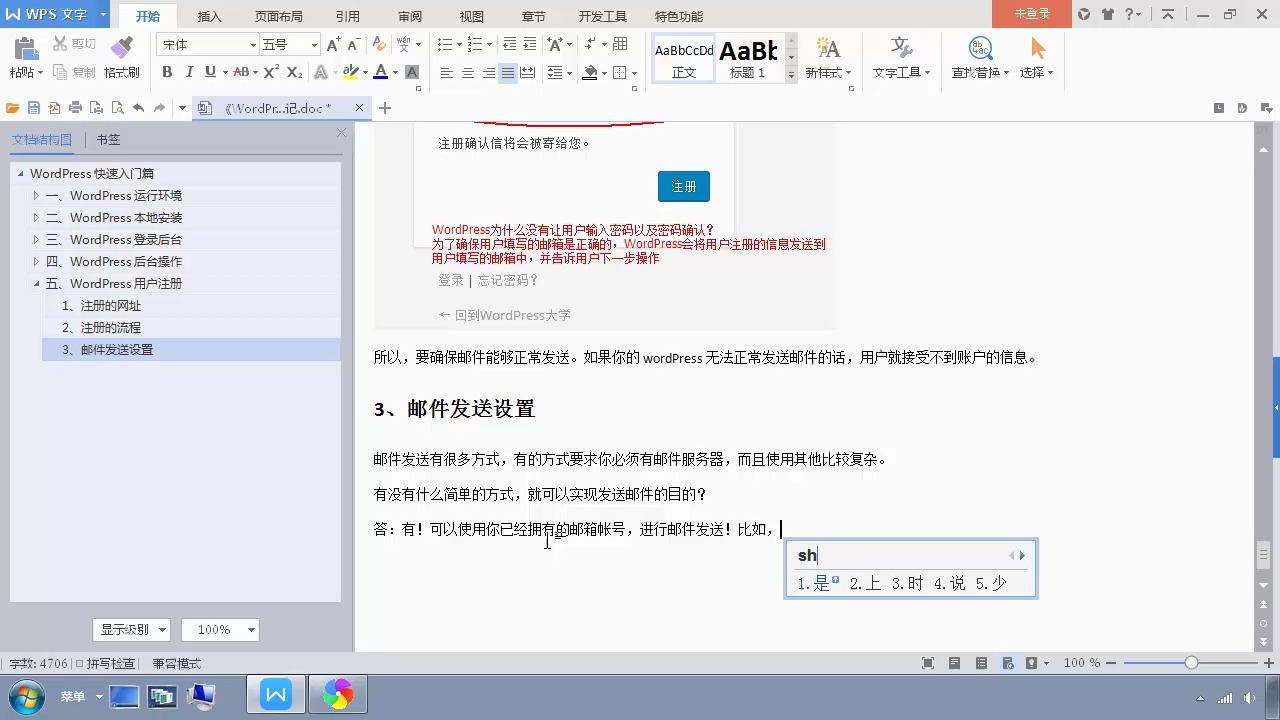Open Find and Replace (查找替换) tool
The width and height of the screenshot is (1280, 720).
tap(980, 57)
